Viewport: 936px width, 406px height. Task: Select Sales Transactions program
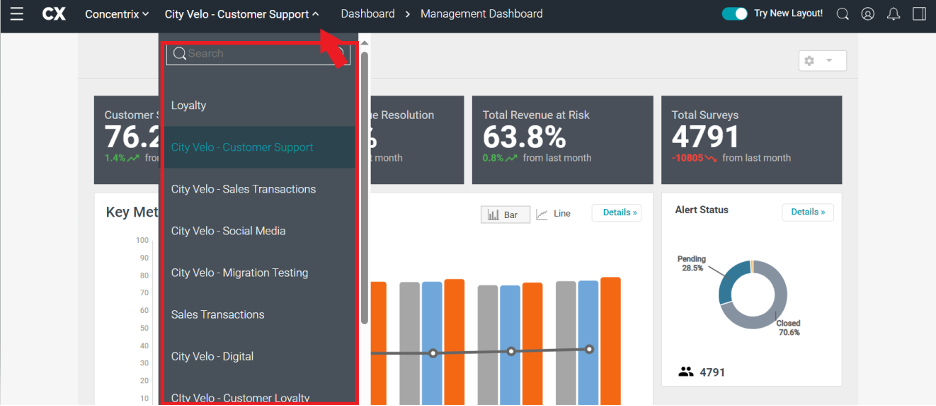[260, 314]
